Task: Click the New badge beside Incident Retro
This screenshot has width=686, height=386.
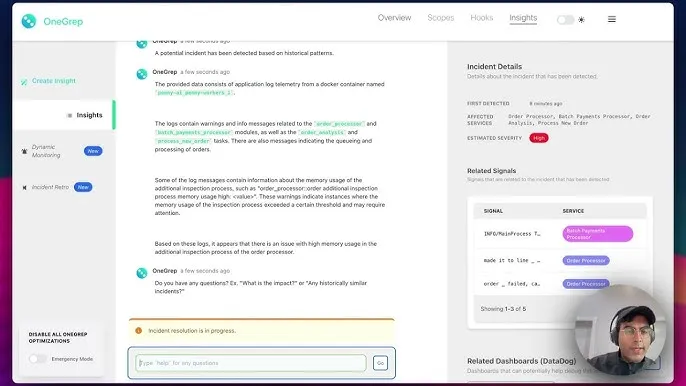Action: (x=83, y=187)
